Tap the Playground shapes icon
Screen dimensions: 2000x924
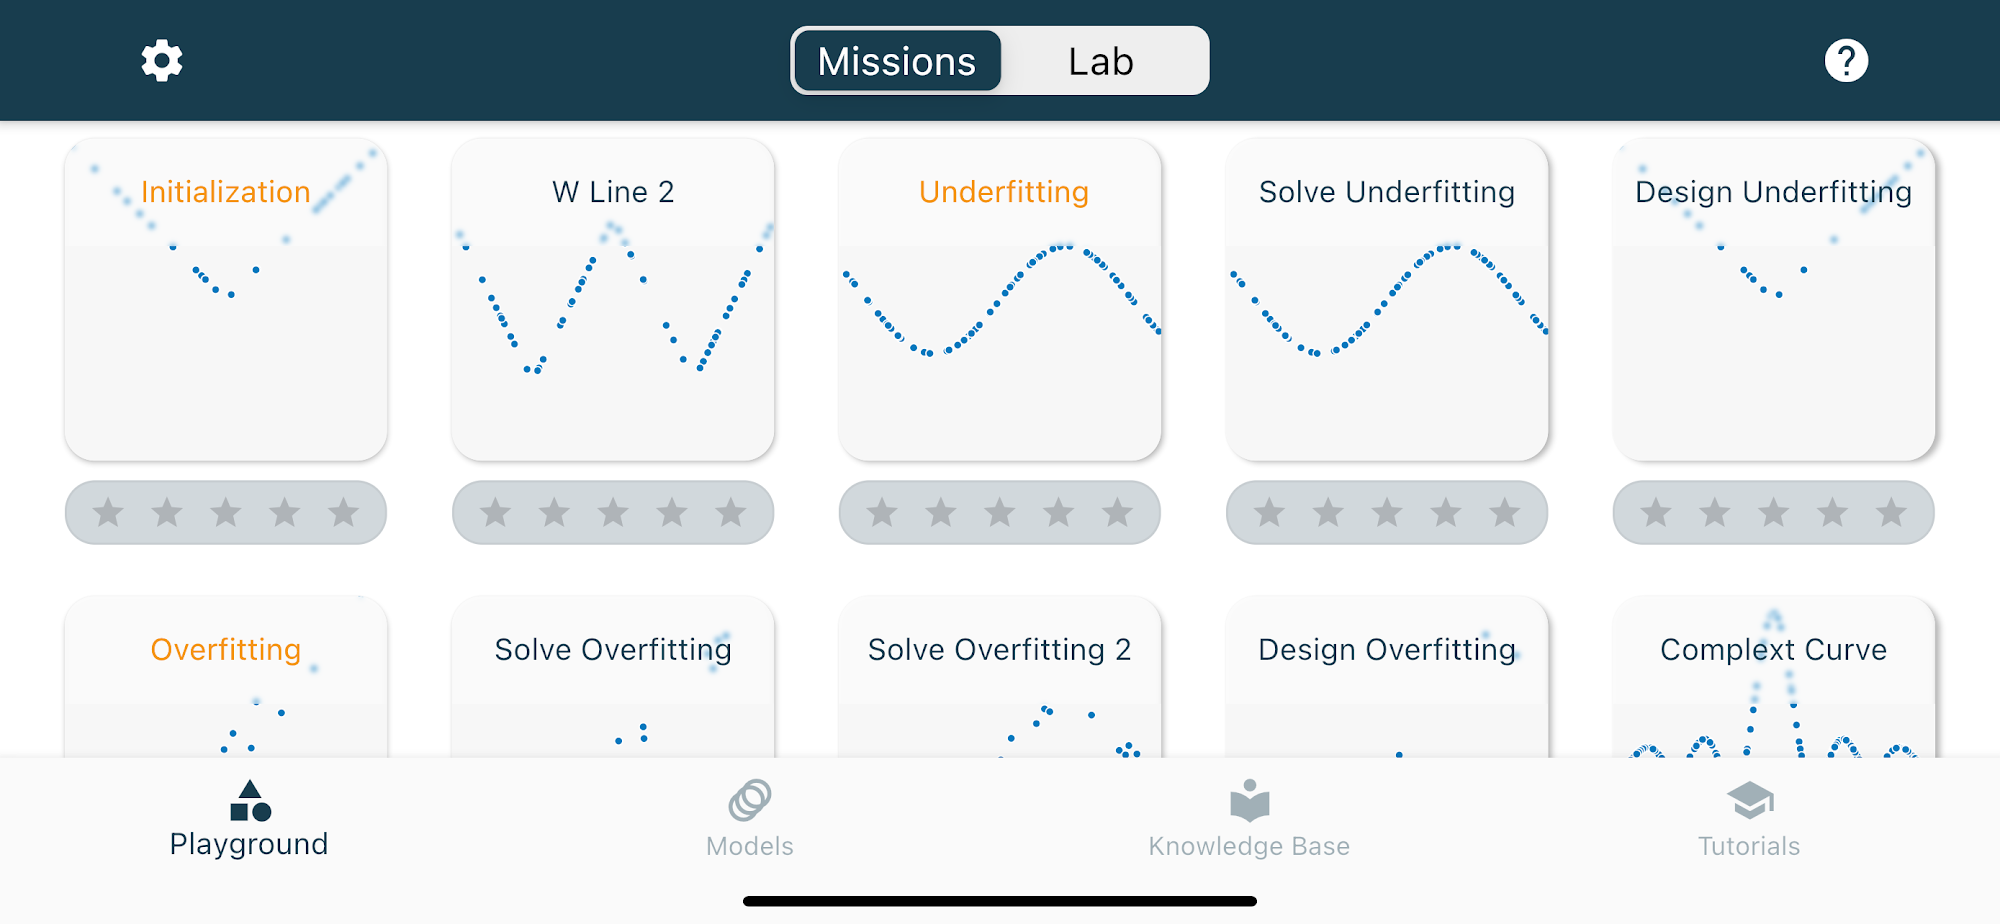point(250,800)
